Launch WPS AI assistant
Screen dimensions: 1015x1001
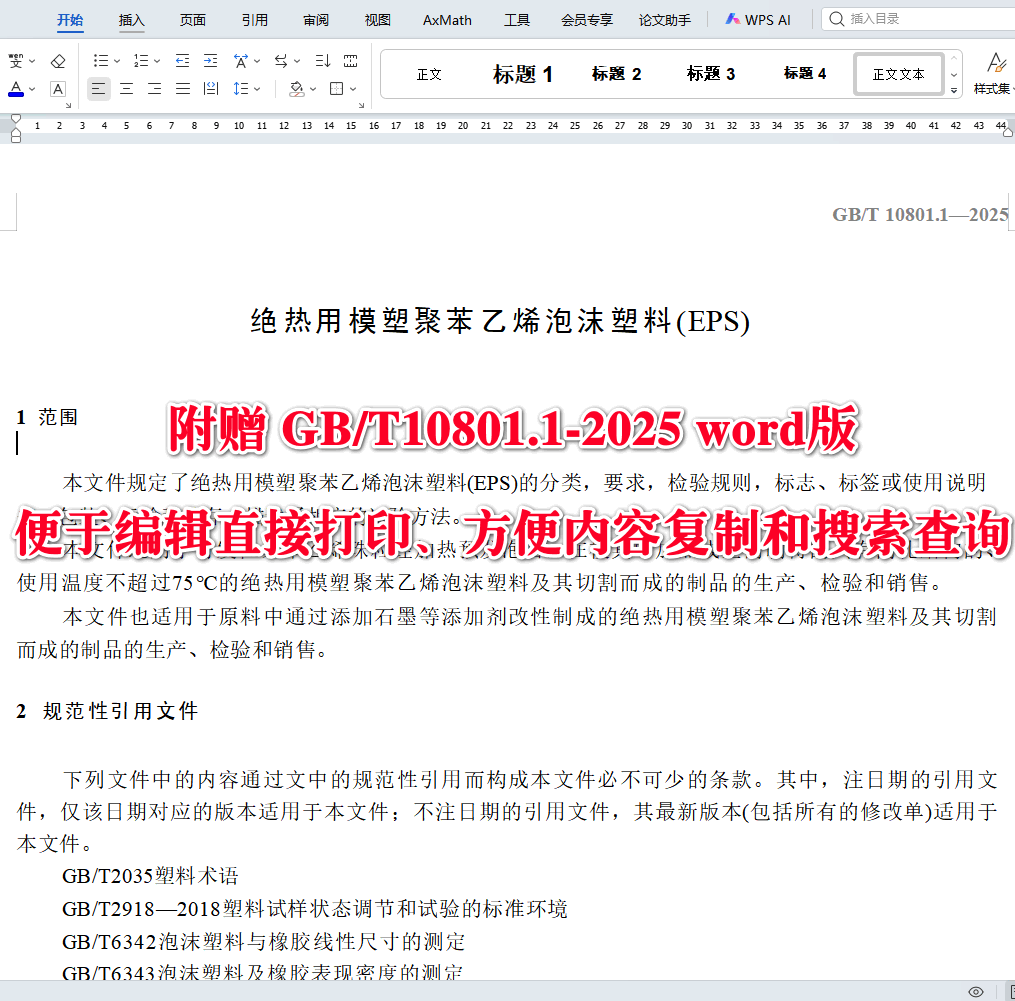coord(758,19)
